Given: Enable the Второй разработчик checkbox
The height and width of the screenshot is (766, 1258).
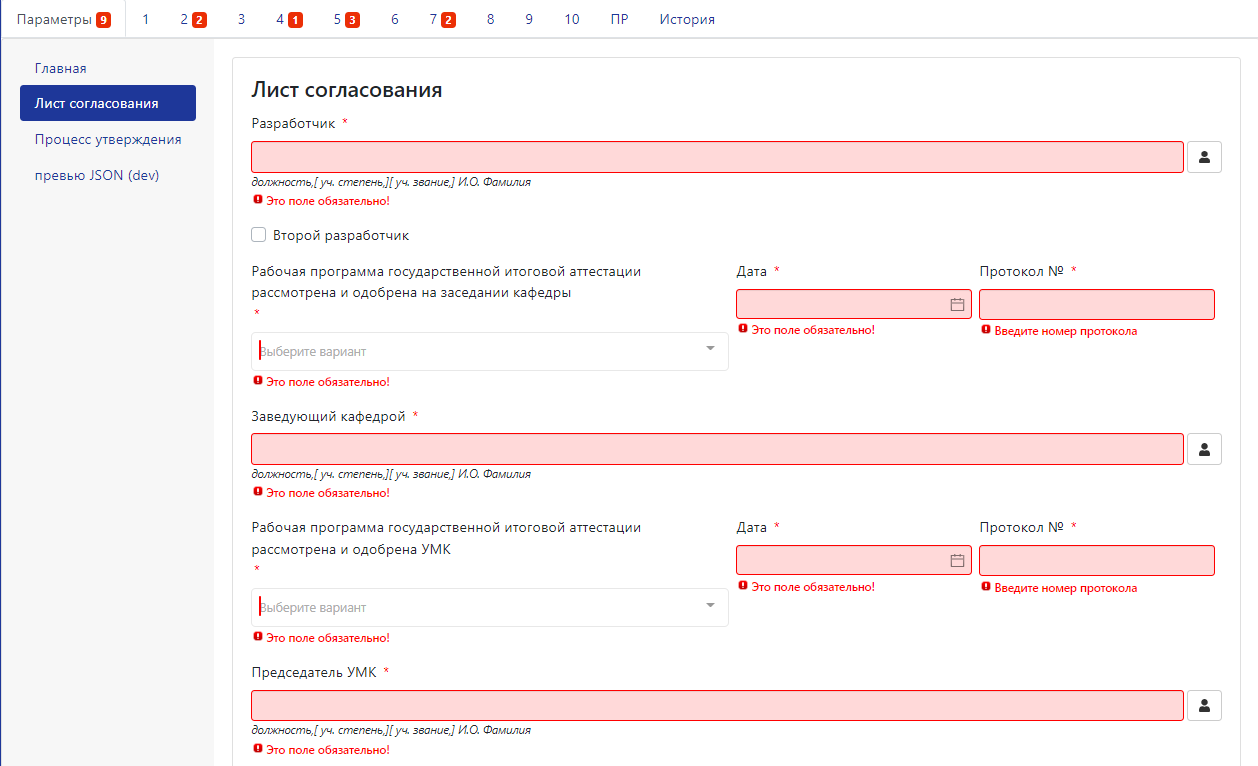Looking at the screenshot, I should tap(259, 235).
